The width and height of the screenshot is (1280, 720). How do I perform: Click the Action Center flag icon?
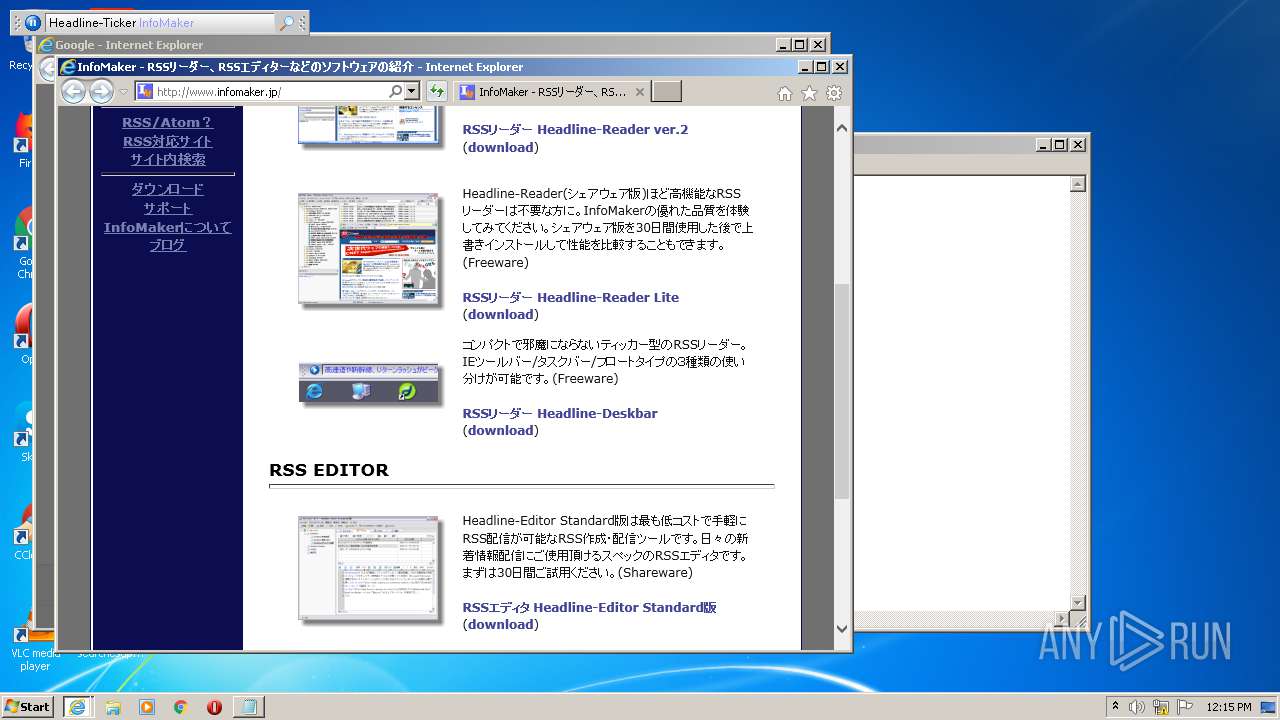coord(1185,707)
